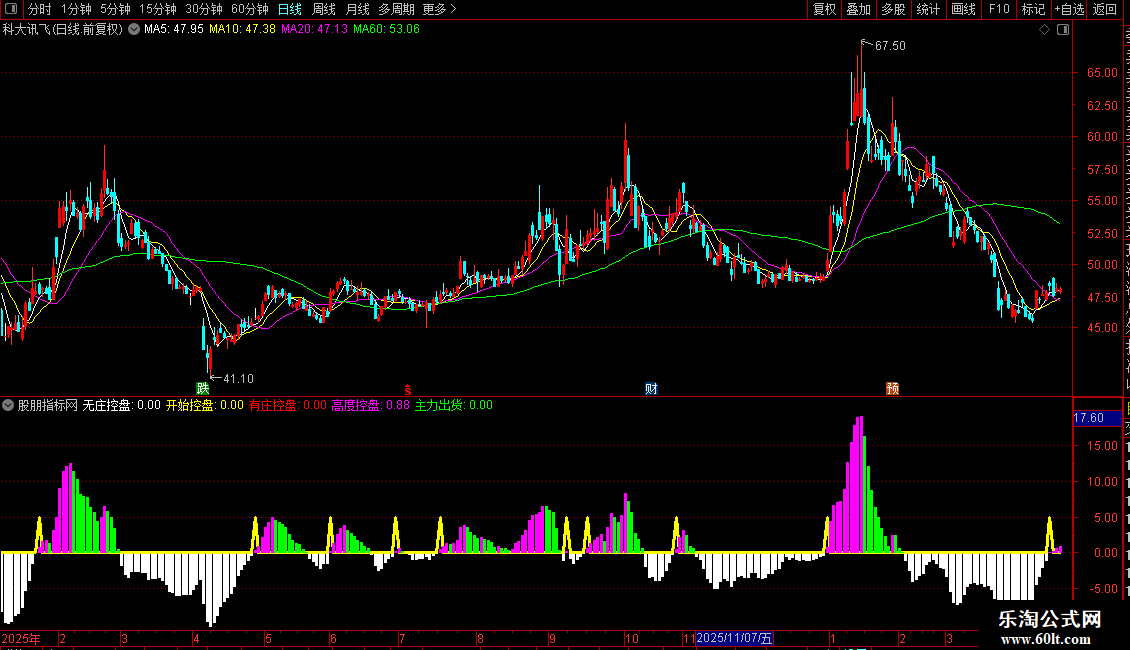Click the MA20: 47.13 label

pos(314,30)
